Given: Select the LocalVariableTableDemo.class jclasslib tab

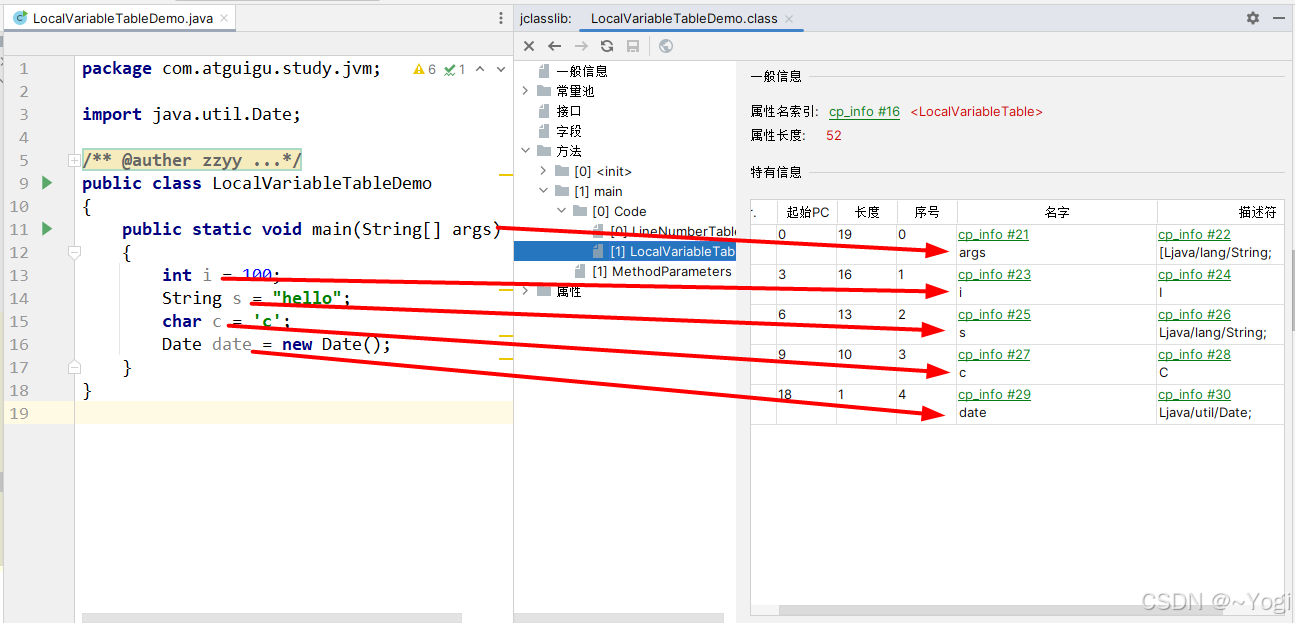Looking at the screenshot, I should (683, 18).
